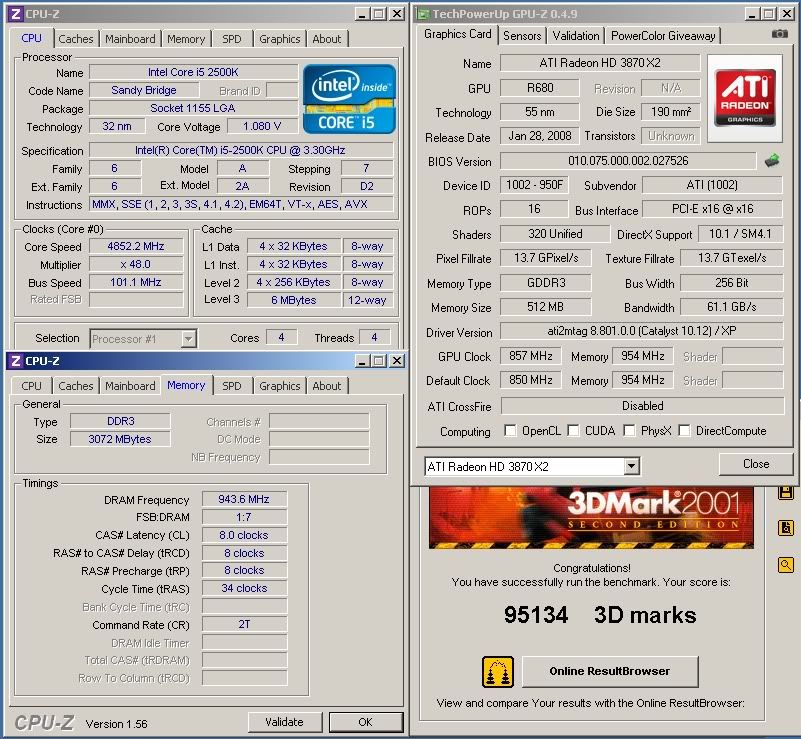
Task: Click the Validate button in CPU-Z
Action: click(285, 722)
